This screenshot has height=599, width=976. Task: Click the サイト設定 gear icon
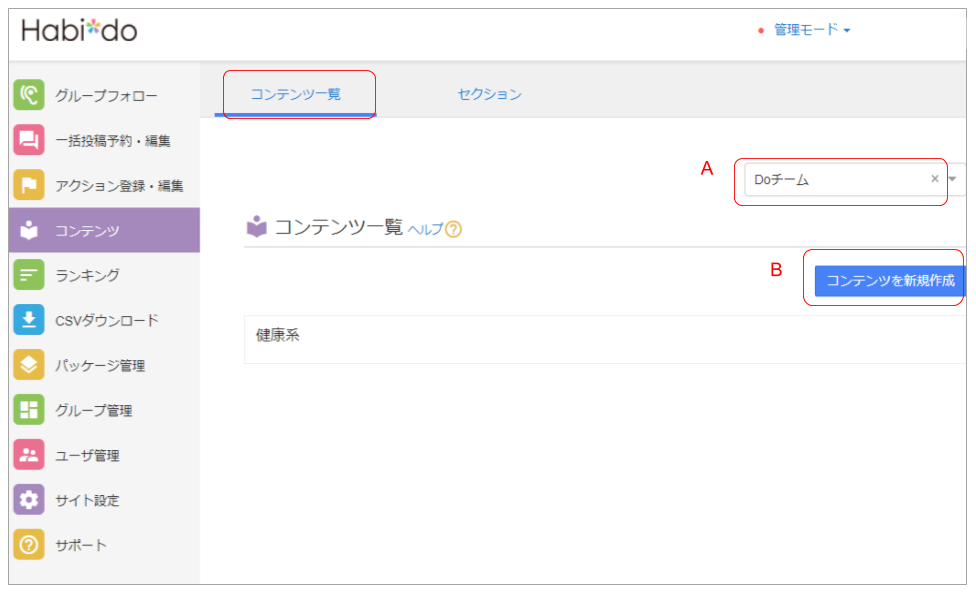[x=29, y=500]
